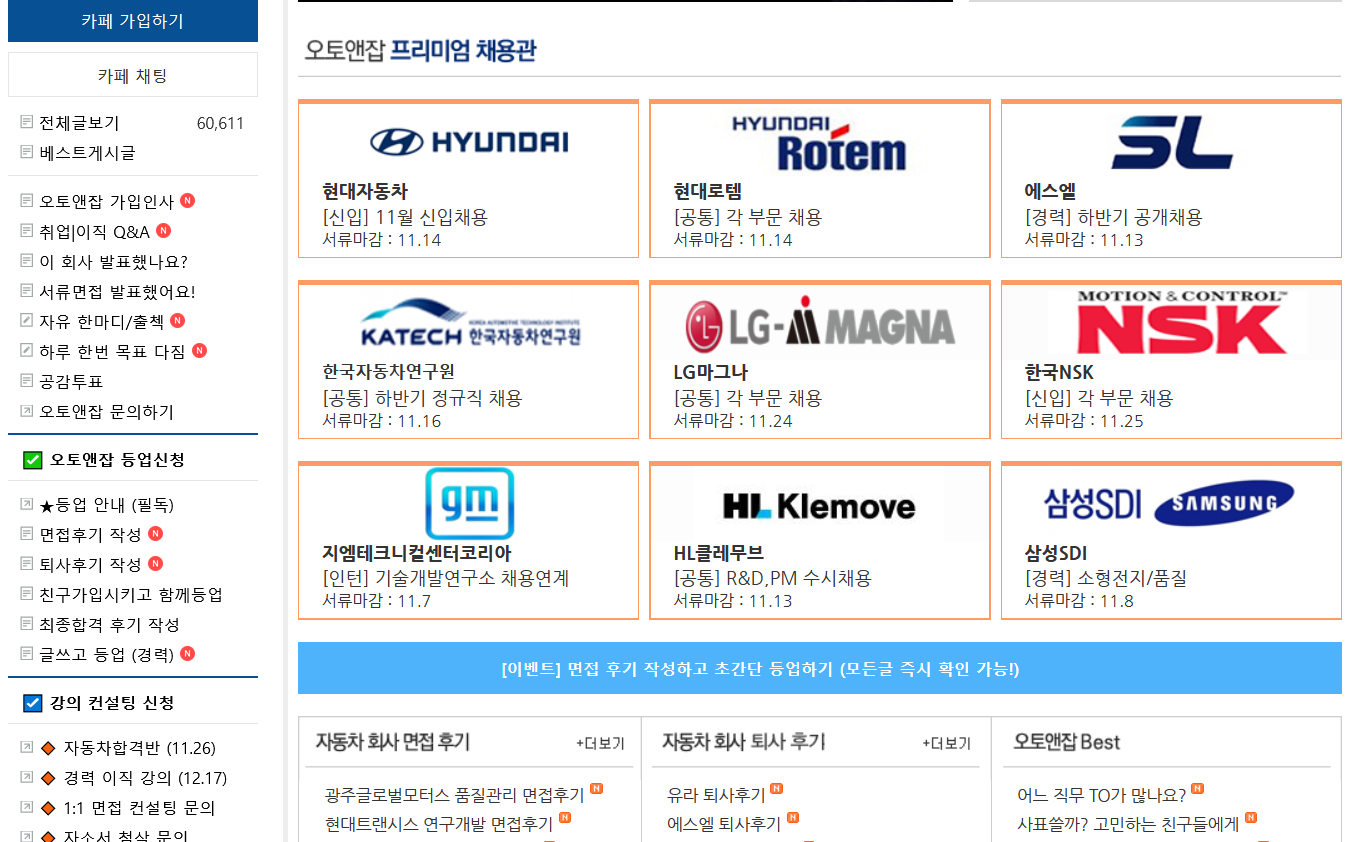Open 자유 한마디/출첵 board
This screenshot has width=1351, height=842.
pyautogui.click(x=101, y=321)
